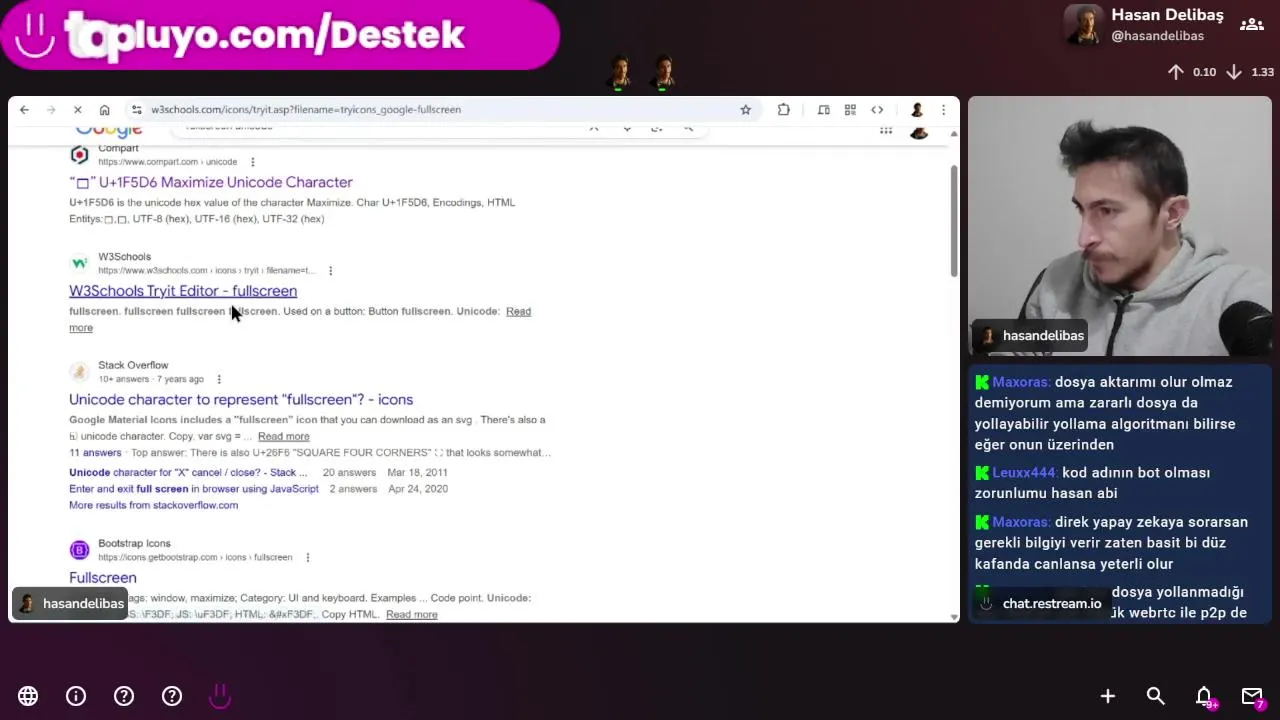Viewport: 1280px width, 720px height.
Task: Click the site information icon in address bar
Action: 136,110
